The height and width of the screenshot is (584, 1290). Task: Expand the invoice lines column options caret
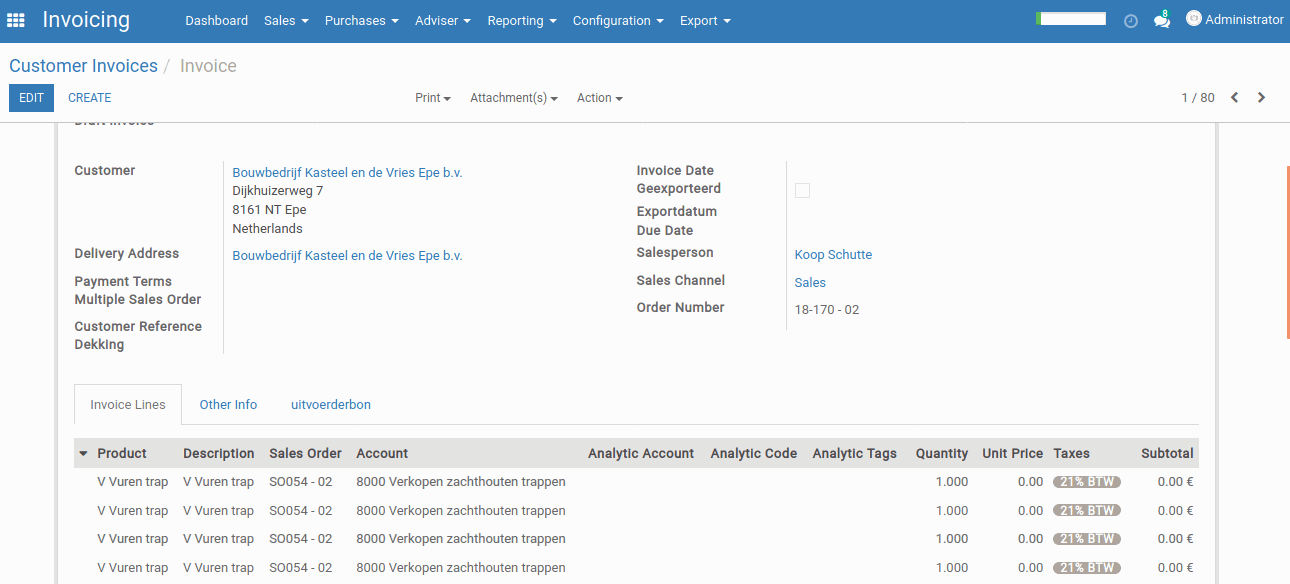pyautogui.click(x=84, y=454)
